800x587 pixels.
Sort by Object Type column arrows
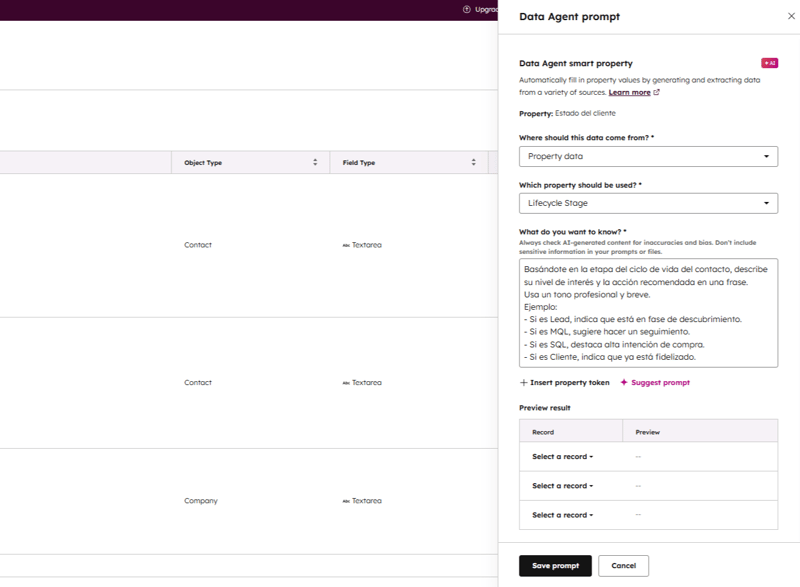pos(315,162)
